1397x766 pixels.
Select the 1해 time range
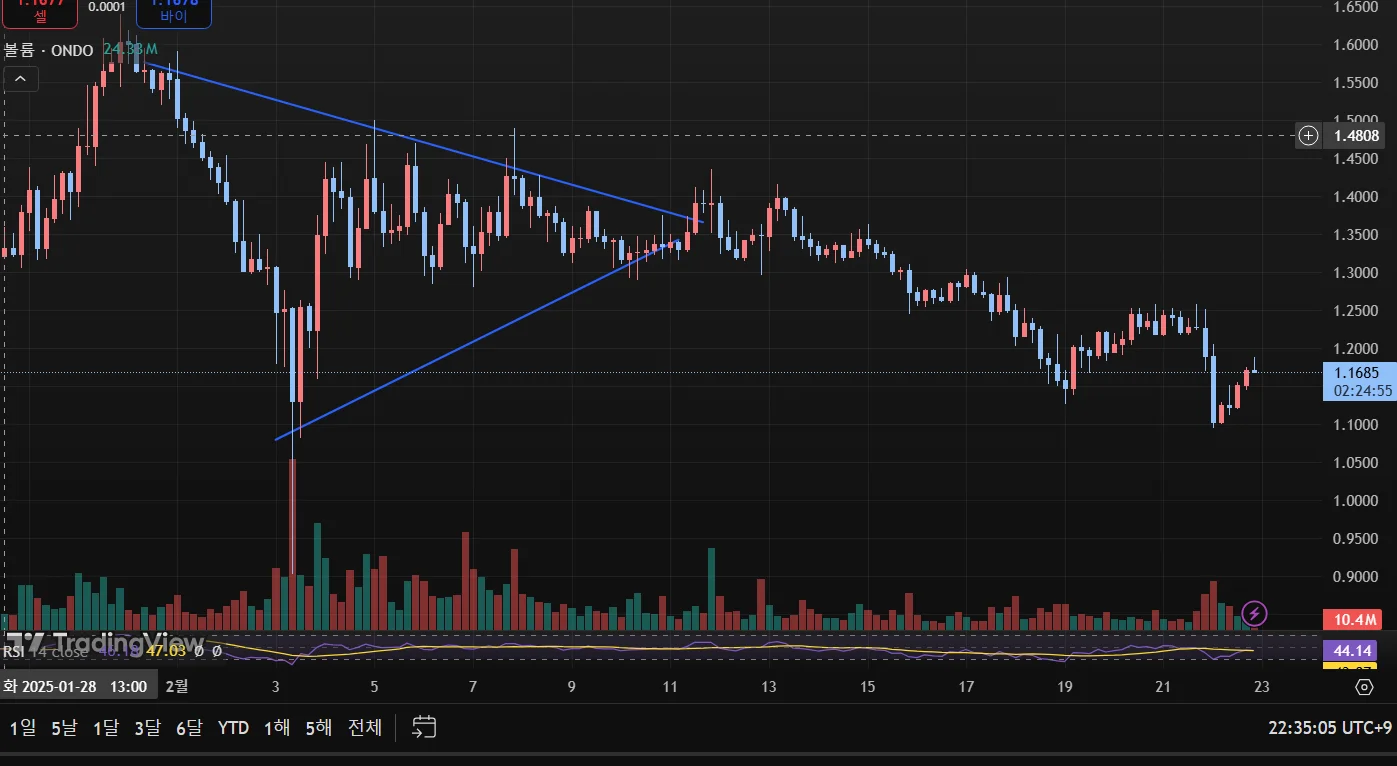(x=277, y=728)
